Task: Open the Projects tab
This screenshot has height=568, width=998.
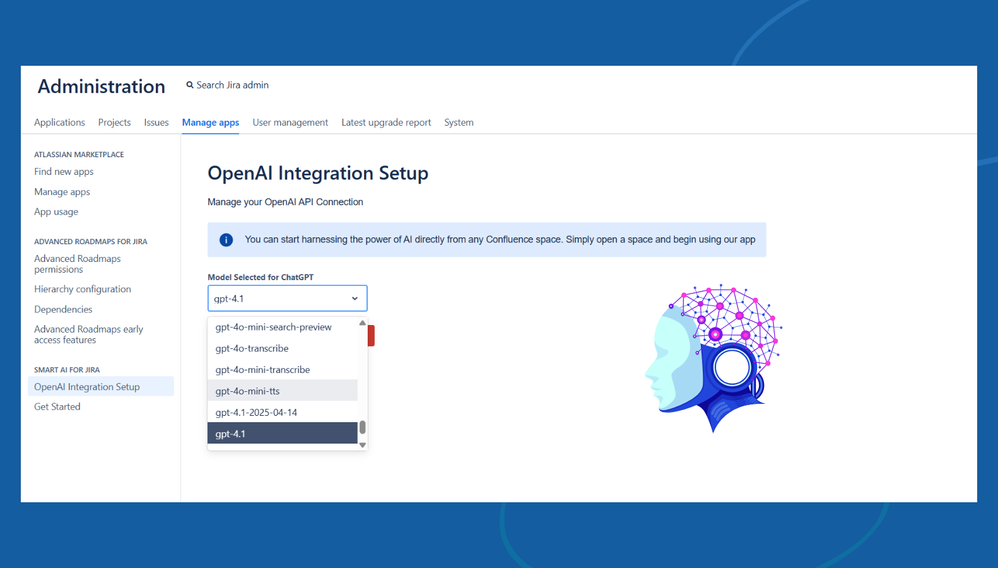Action: pos(115,122)
